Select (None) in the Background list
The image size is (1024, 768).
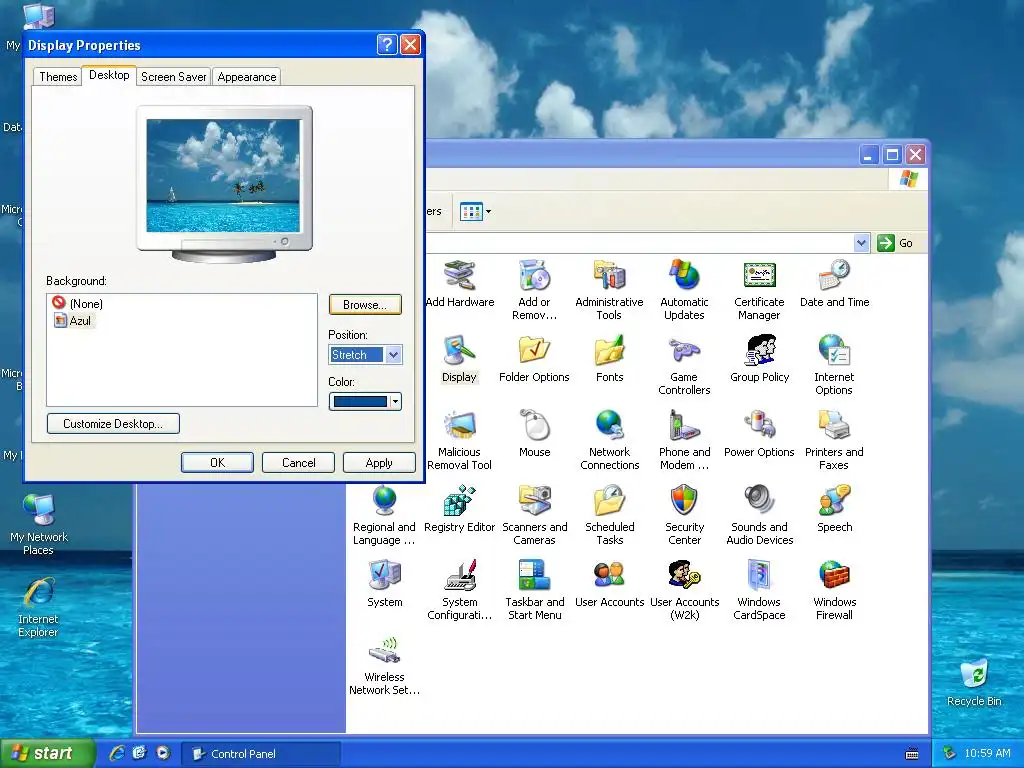tap(78, 304)
